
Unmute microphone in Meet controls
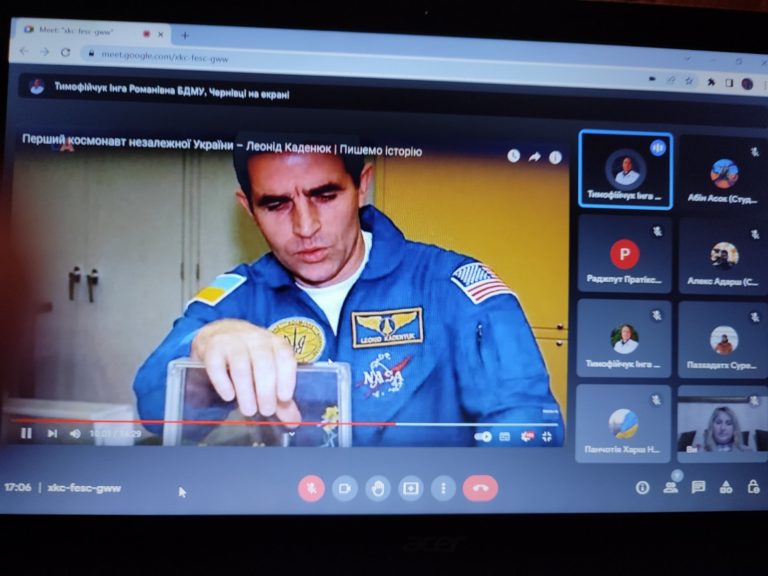(x=312, y=488)
